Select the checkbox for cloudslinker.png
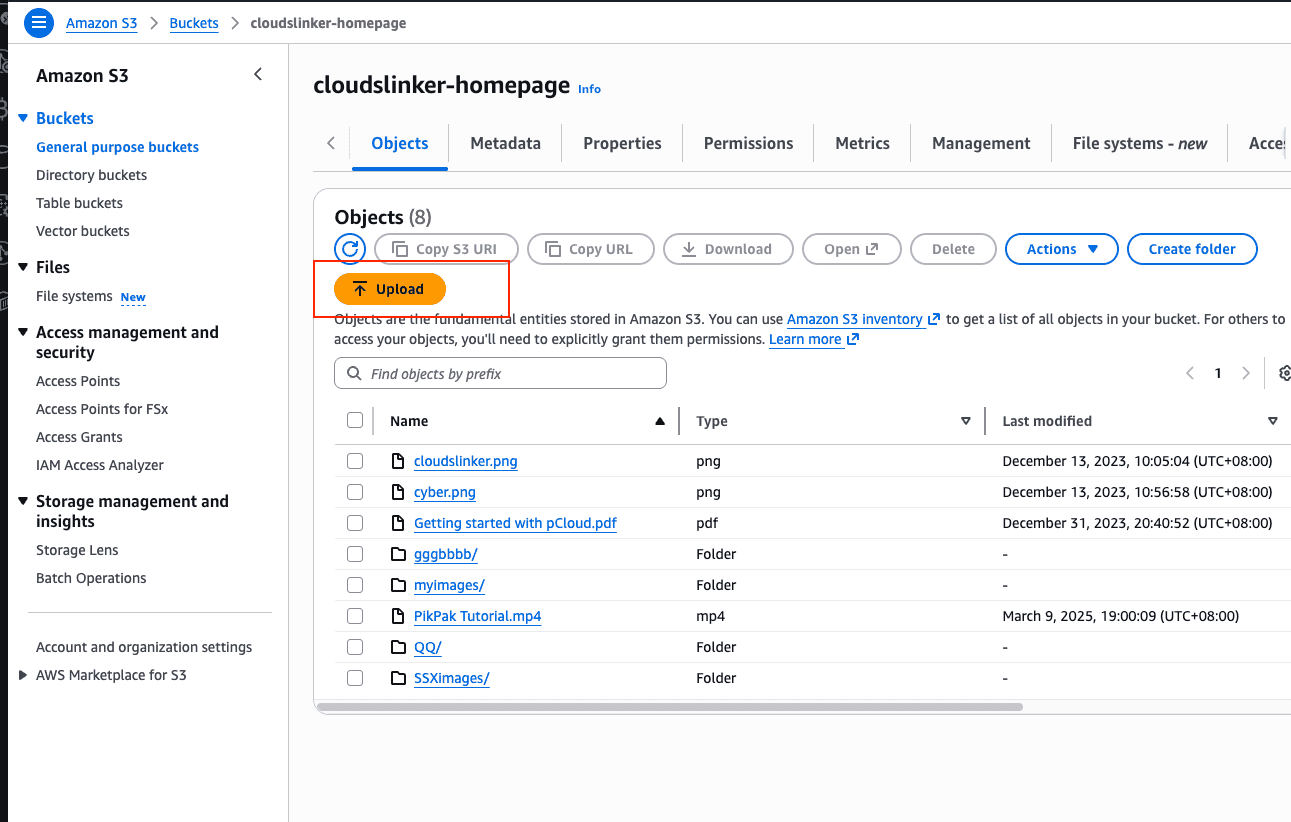 click(x=355, y=461)
